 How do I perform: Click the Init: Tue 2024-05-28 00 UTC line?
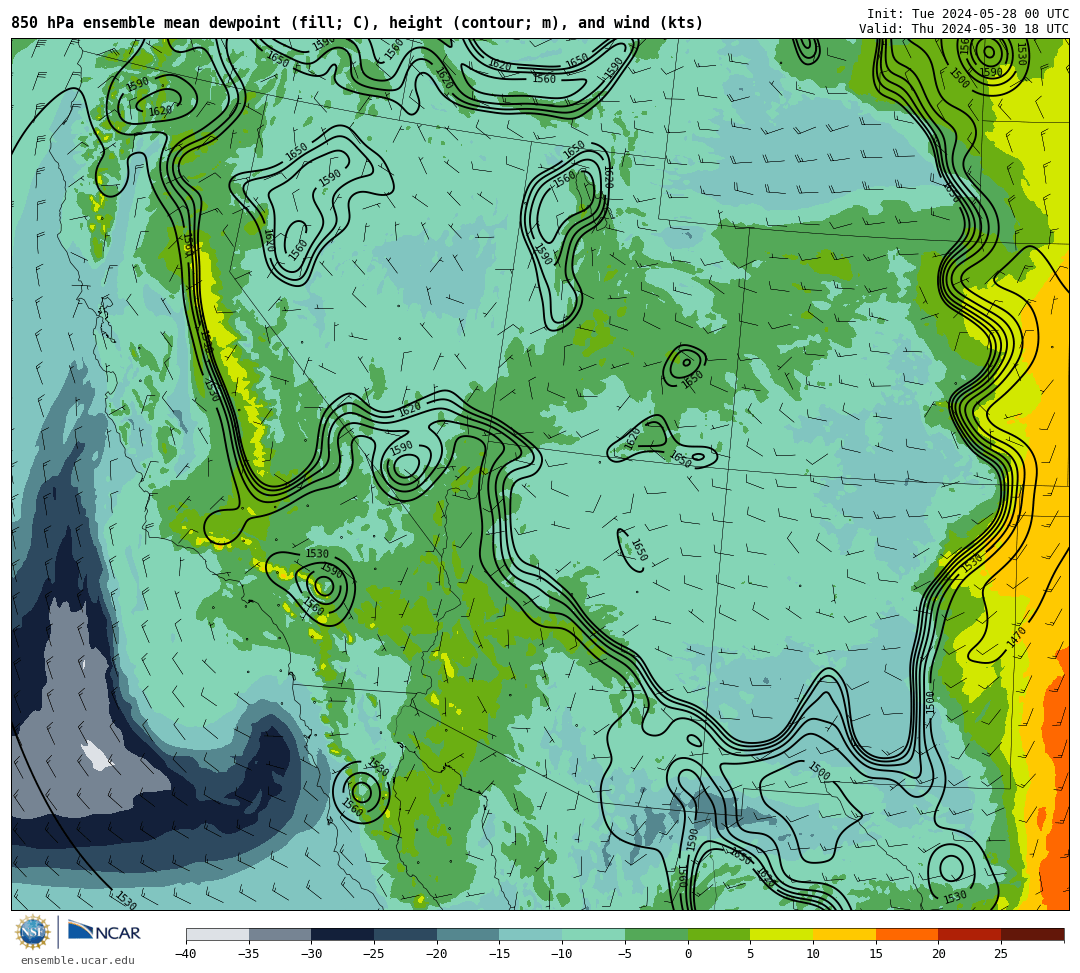(968, 14)
